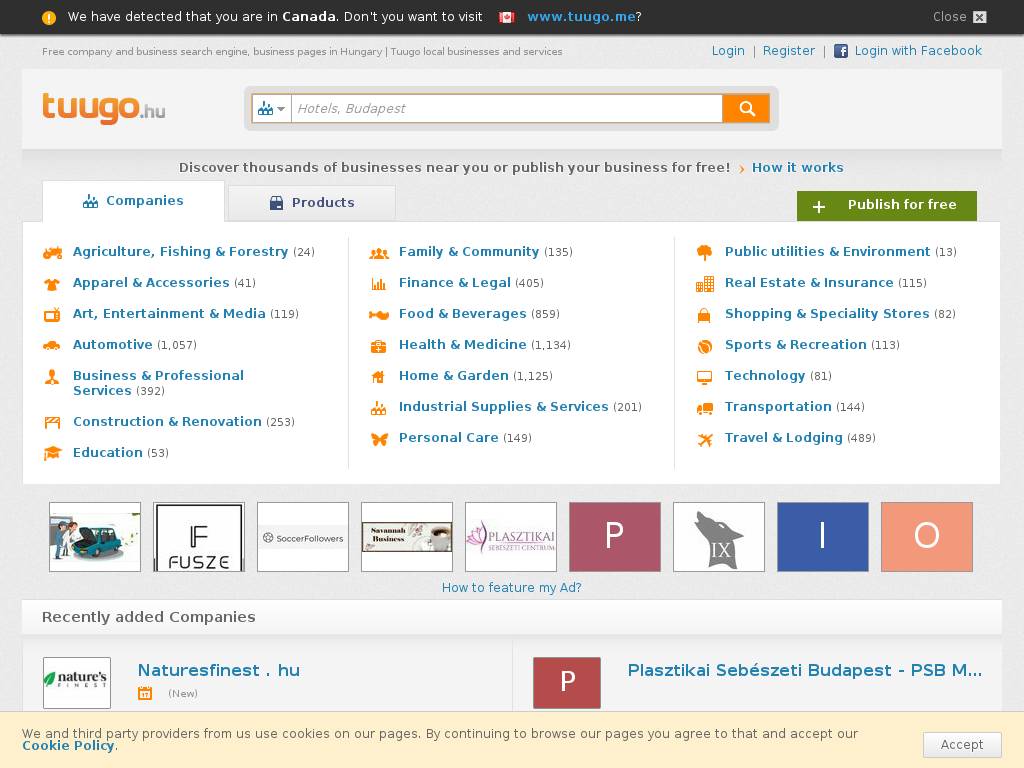Focus the Hotels, Budapest search field
The height and width of the screenshot is (768, 1024).
click(507, 108)
